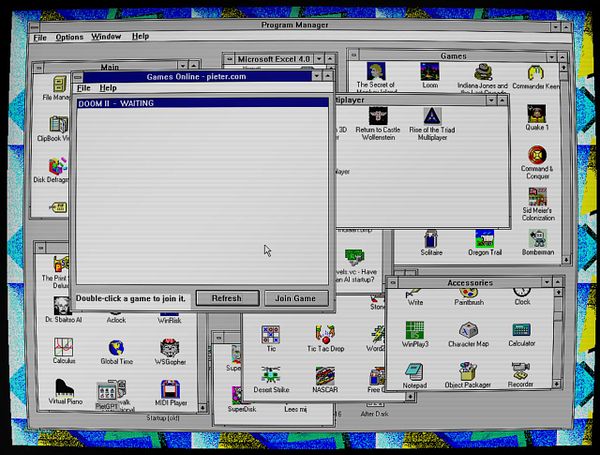
Task: Select the Accessories window title bar
Action: click(x=470, y=283)
